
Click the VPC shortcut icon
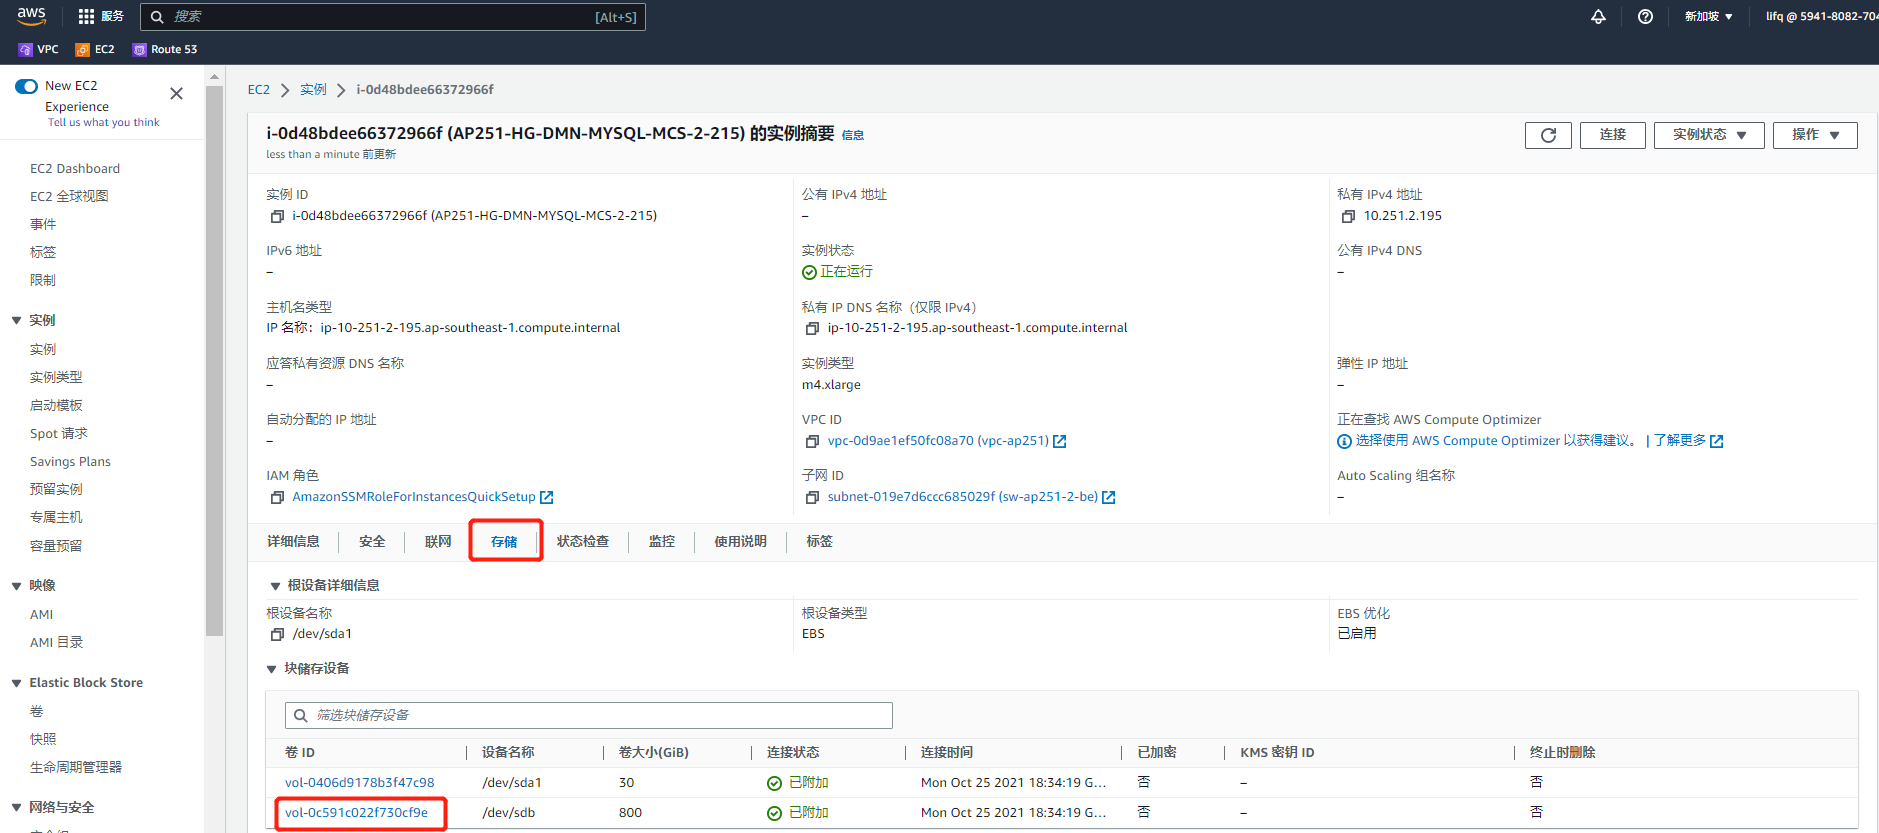coord(25,49)
